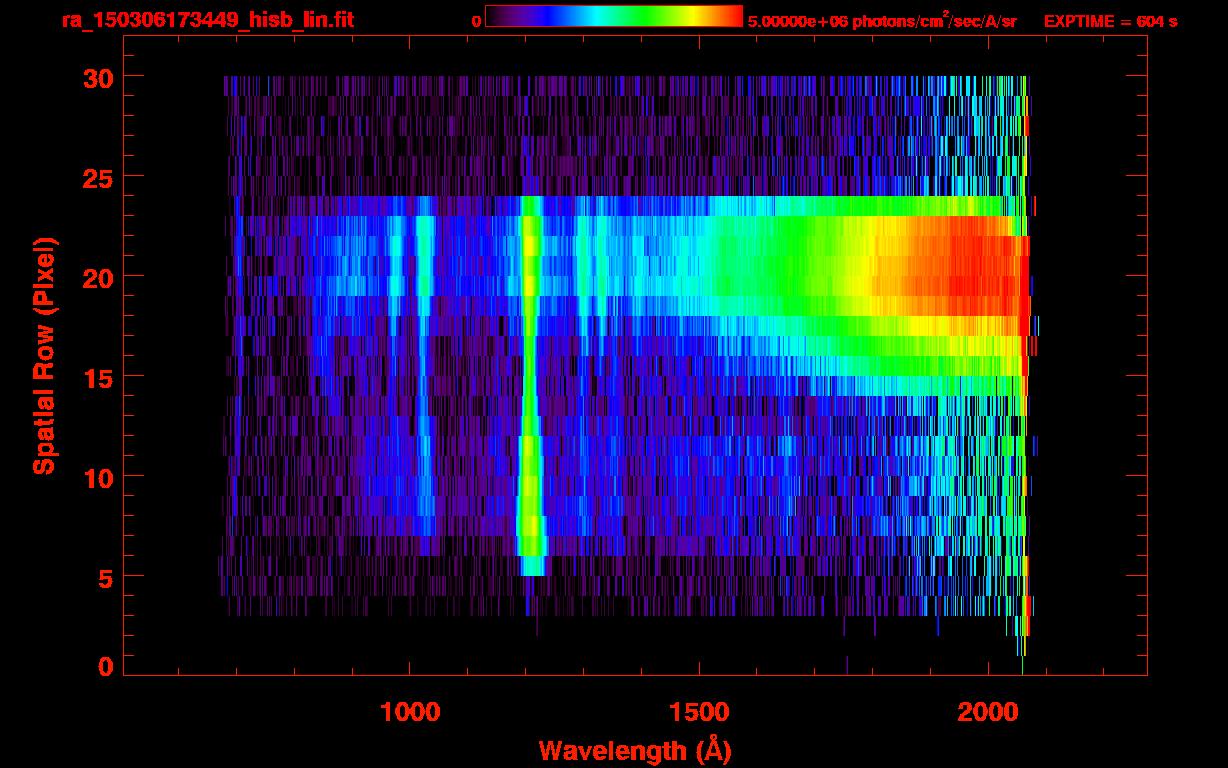Click the 5.00000e+06 photons/cm²/sec/Å/sr label
Image resolution: width=1228 pixels, height=768 pixels.
pos(882,20)
